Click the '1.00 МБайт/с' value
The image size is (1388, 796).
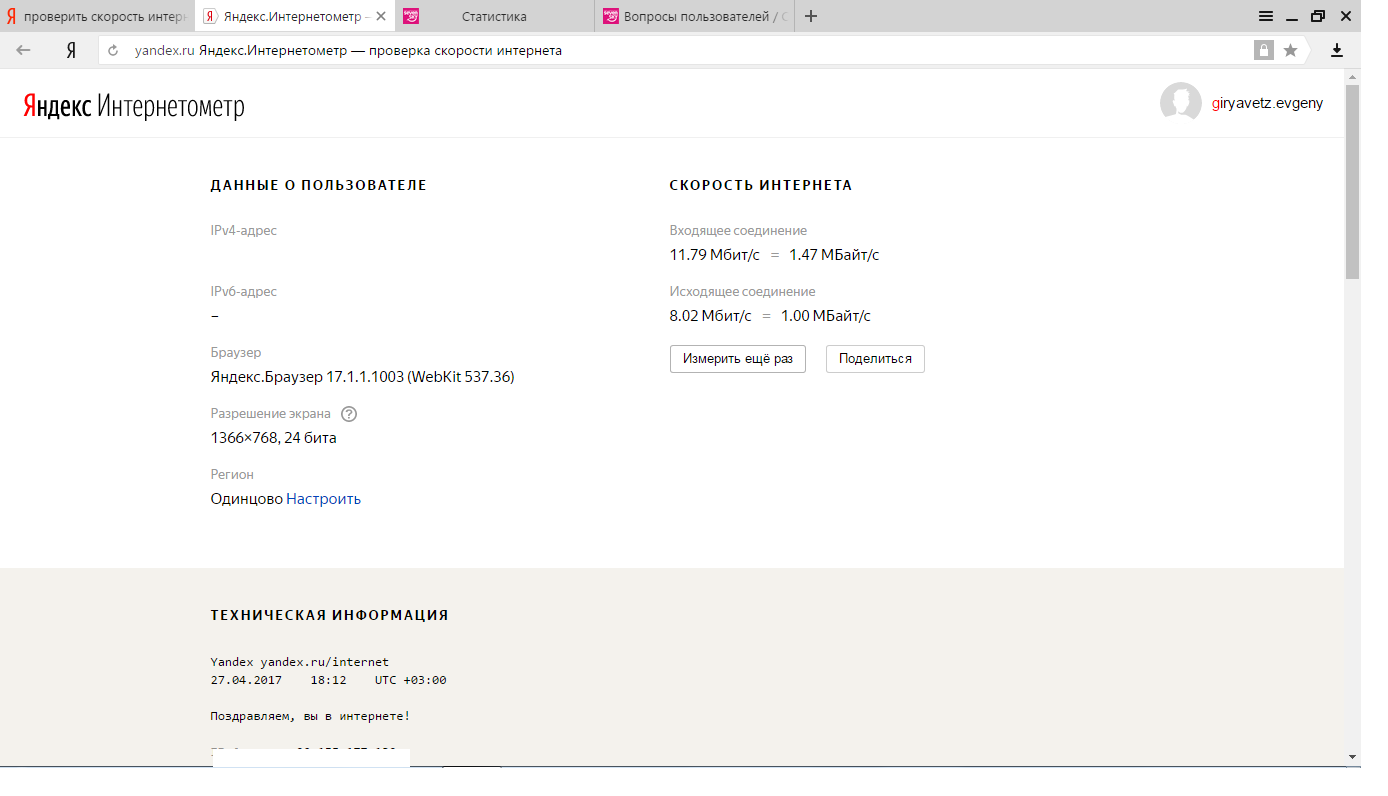click(x=826, y=316)
